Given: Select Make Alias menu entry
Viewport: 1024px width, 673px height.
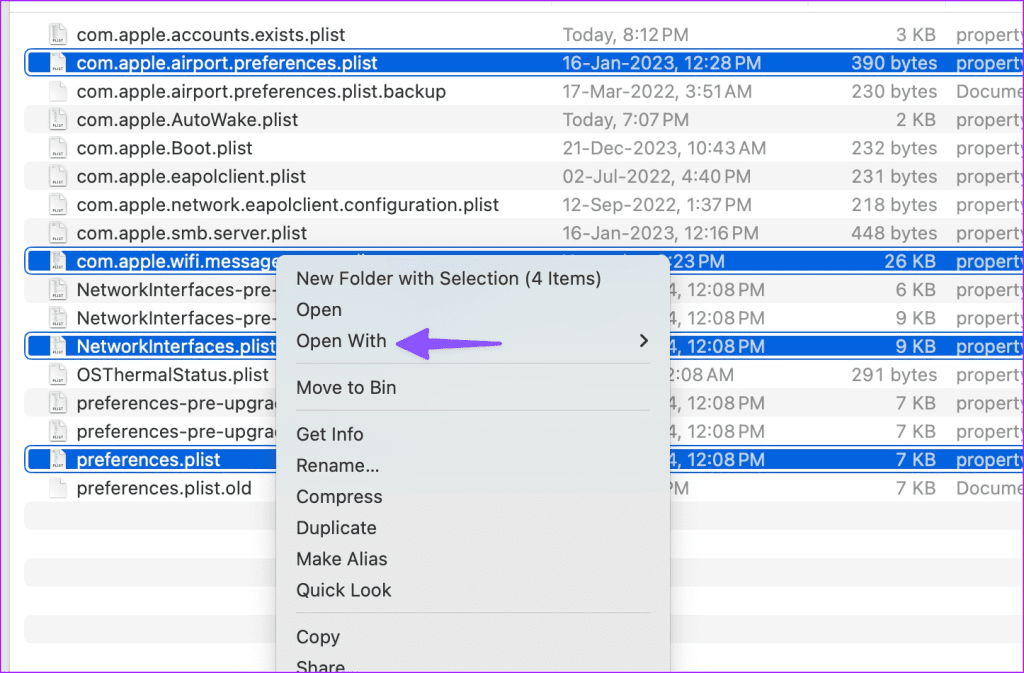Looking at the screenshot, I should coord(341,559).
